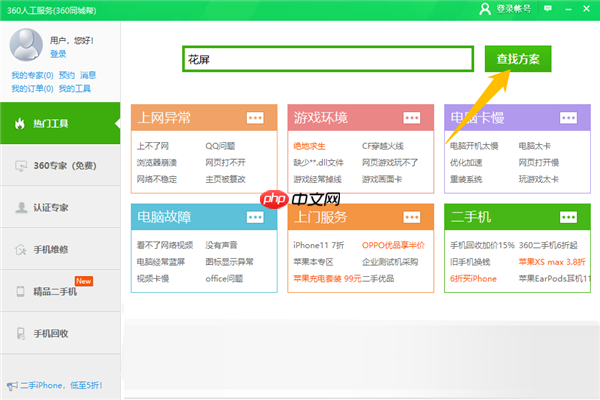The image size is (600, 400).
Task: Select 没有声音 item
Action: coord(221,245)
